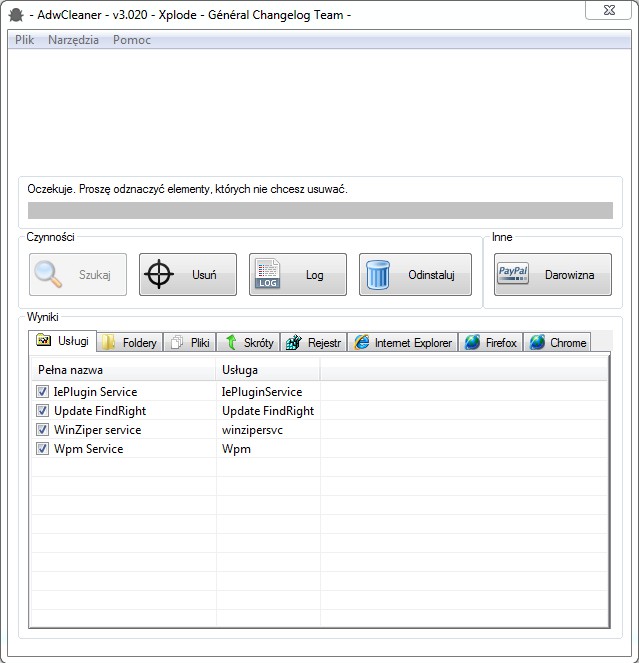Click the crosshair icon on Usuń
639x663 pixels.
coord(159,274)
